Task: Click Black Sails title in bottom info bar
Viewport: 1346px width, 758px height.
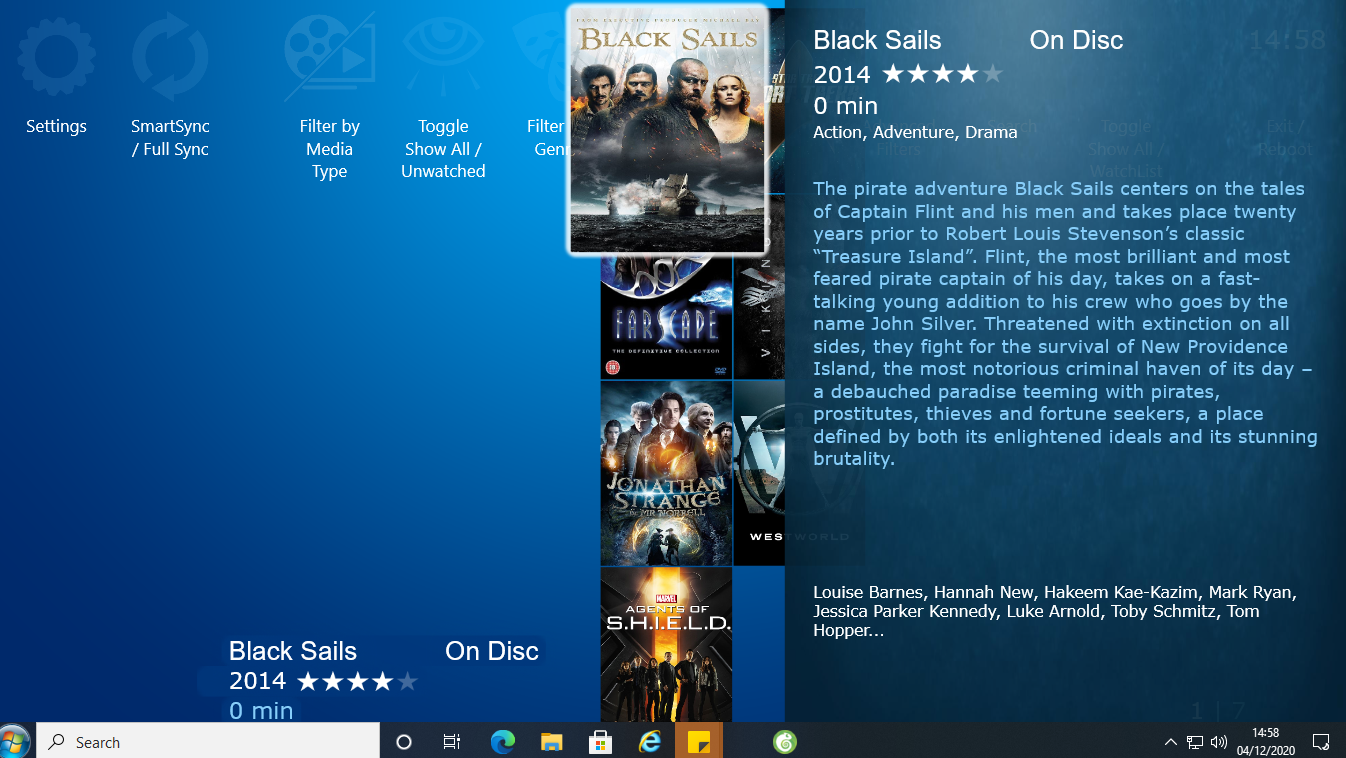Action: point(293,651)
